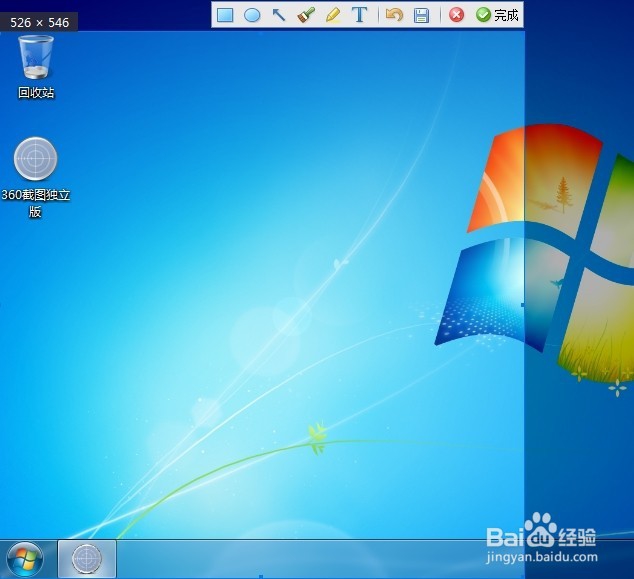The height and width of the screenshot is (579, 634).
Task: Choose the paintbrush tool
Action: (x=306, y=15)
